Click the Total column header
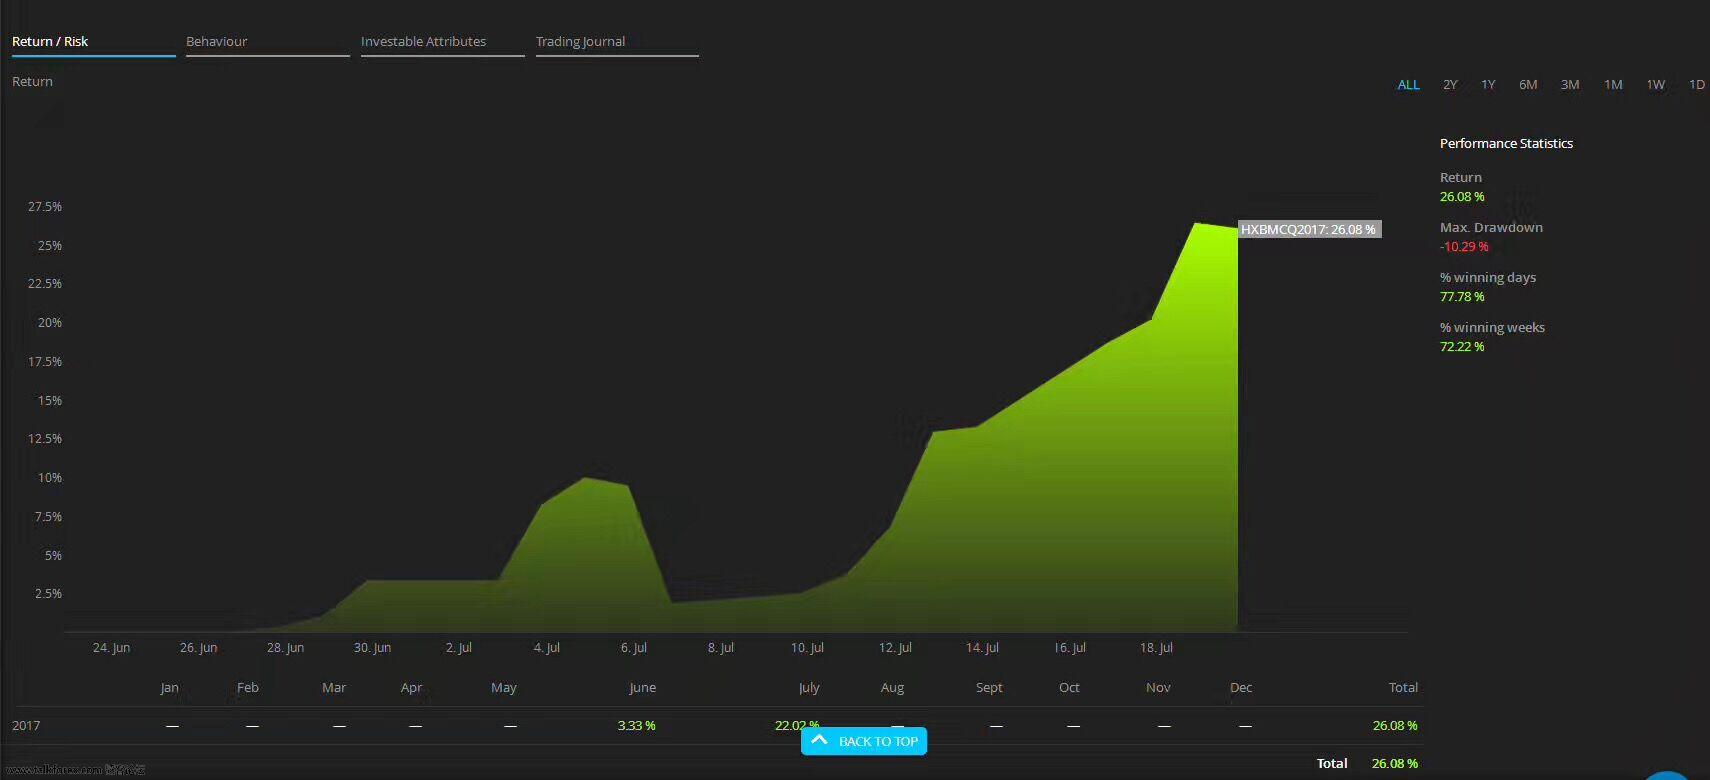 pos(1403,688)
